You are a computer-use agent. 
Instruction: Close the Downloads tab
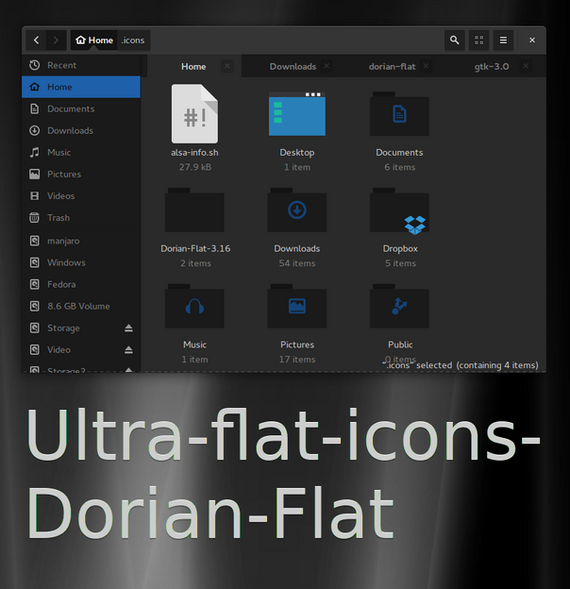[327, 66]
